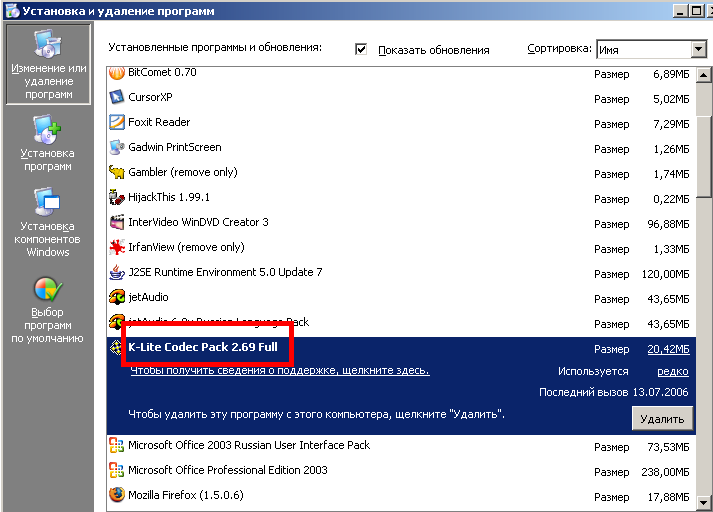Click the Office 2003 Russian Interface Pack icon

pyautogui.click(x=117, y=445)
